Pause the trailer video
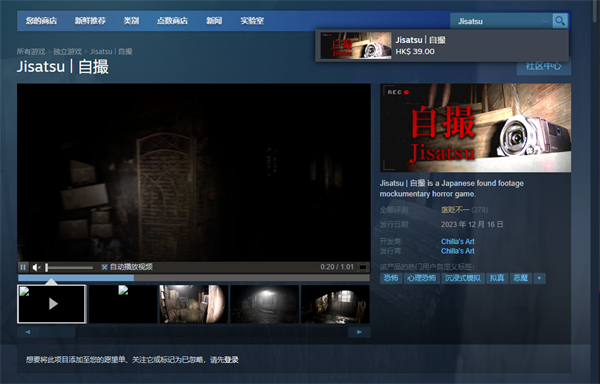Image resolution: width=600 pixels, height=384 pixels. tap(23, 267)
